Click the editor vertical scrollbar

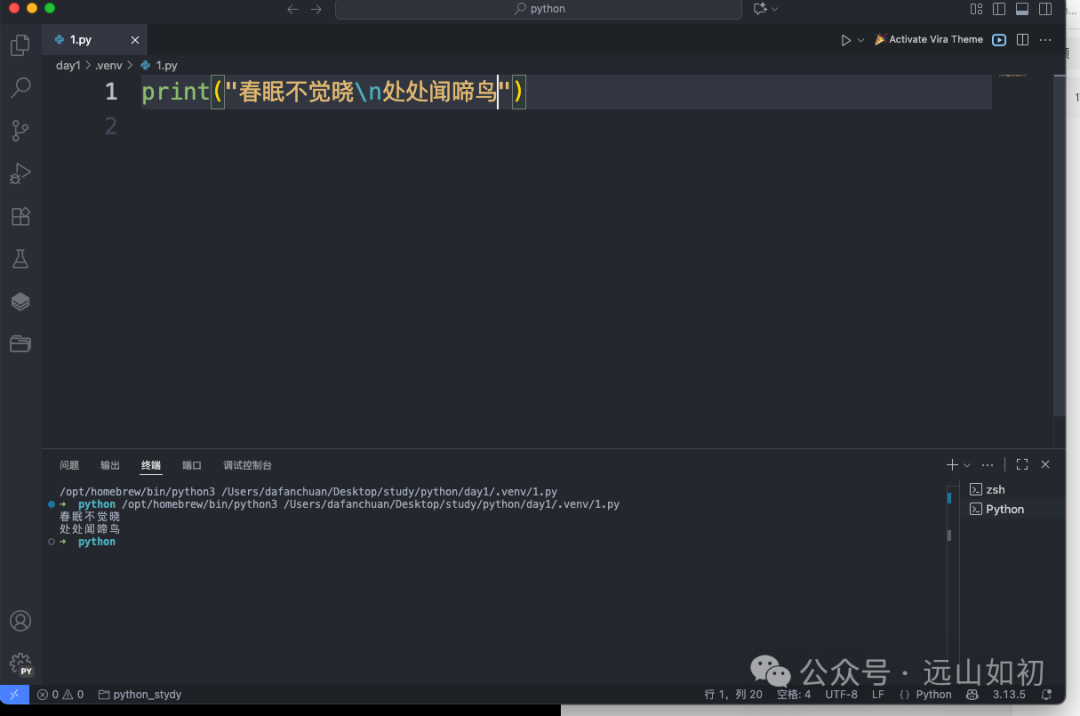coord(1059,245)
